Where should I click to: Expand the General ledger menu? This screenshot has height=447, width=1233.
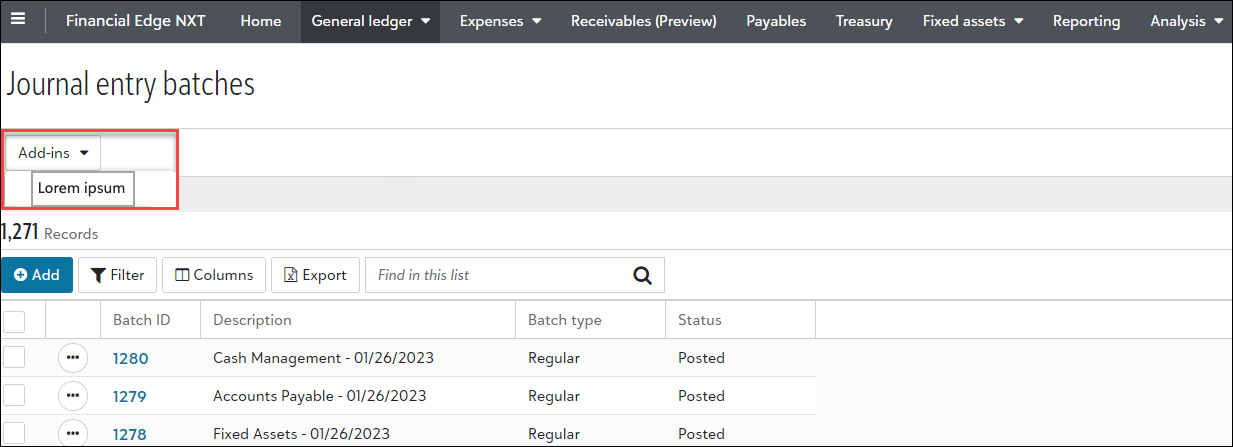(x=370, y=21)
